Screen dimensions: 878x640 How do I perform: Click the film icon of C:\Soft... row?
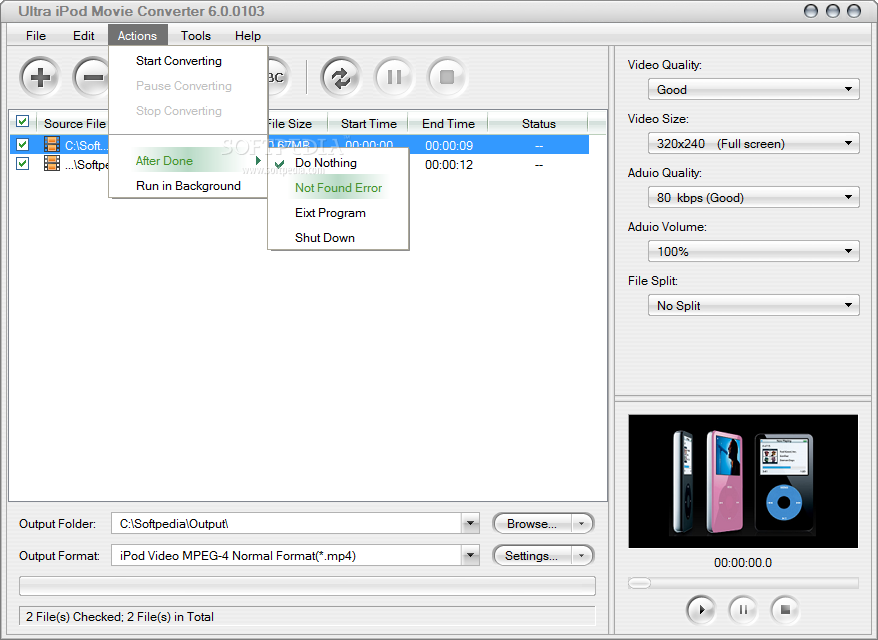52,144
